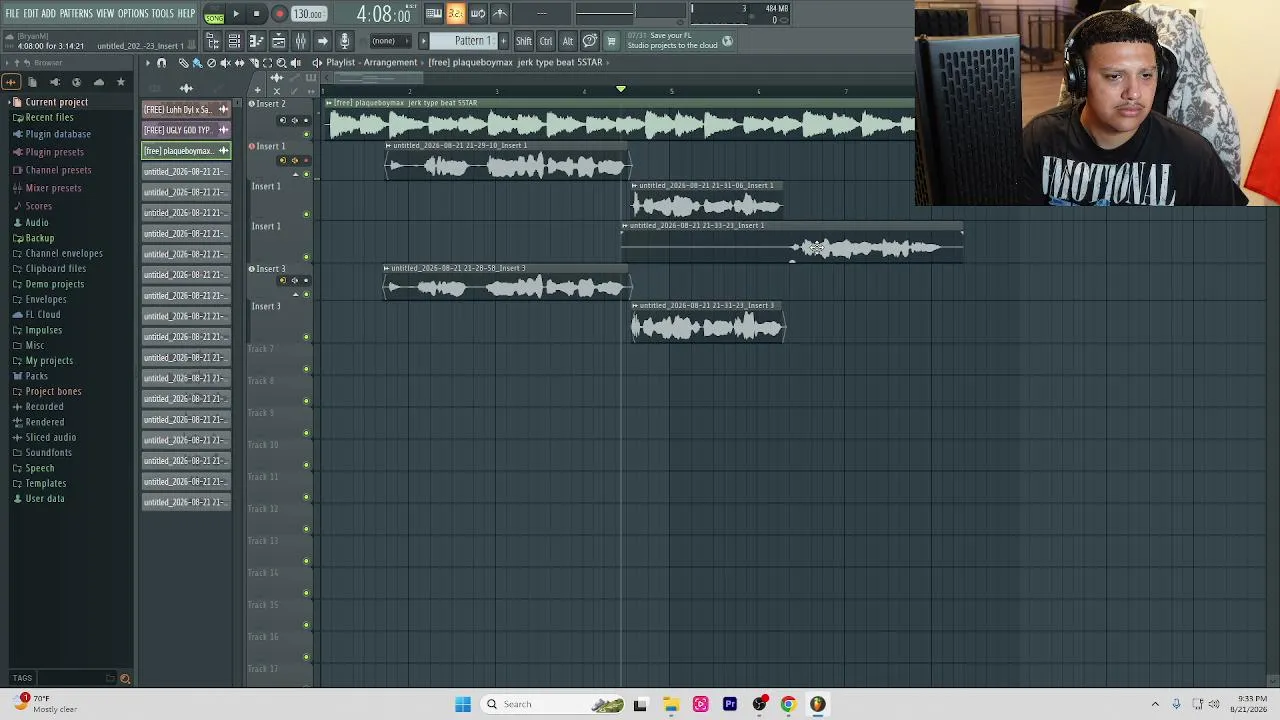1280x720 pixels.
Task: Open the shop cart icon
Action: [x=611, y=41]
